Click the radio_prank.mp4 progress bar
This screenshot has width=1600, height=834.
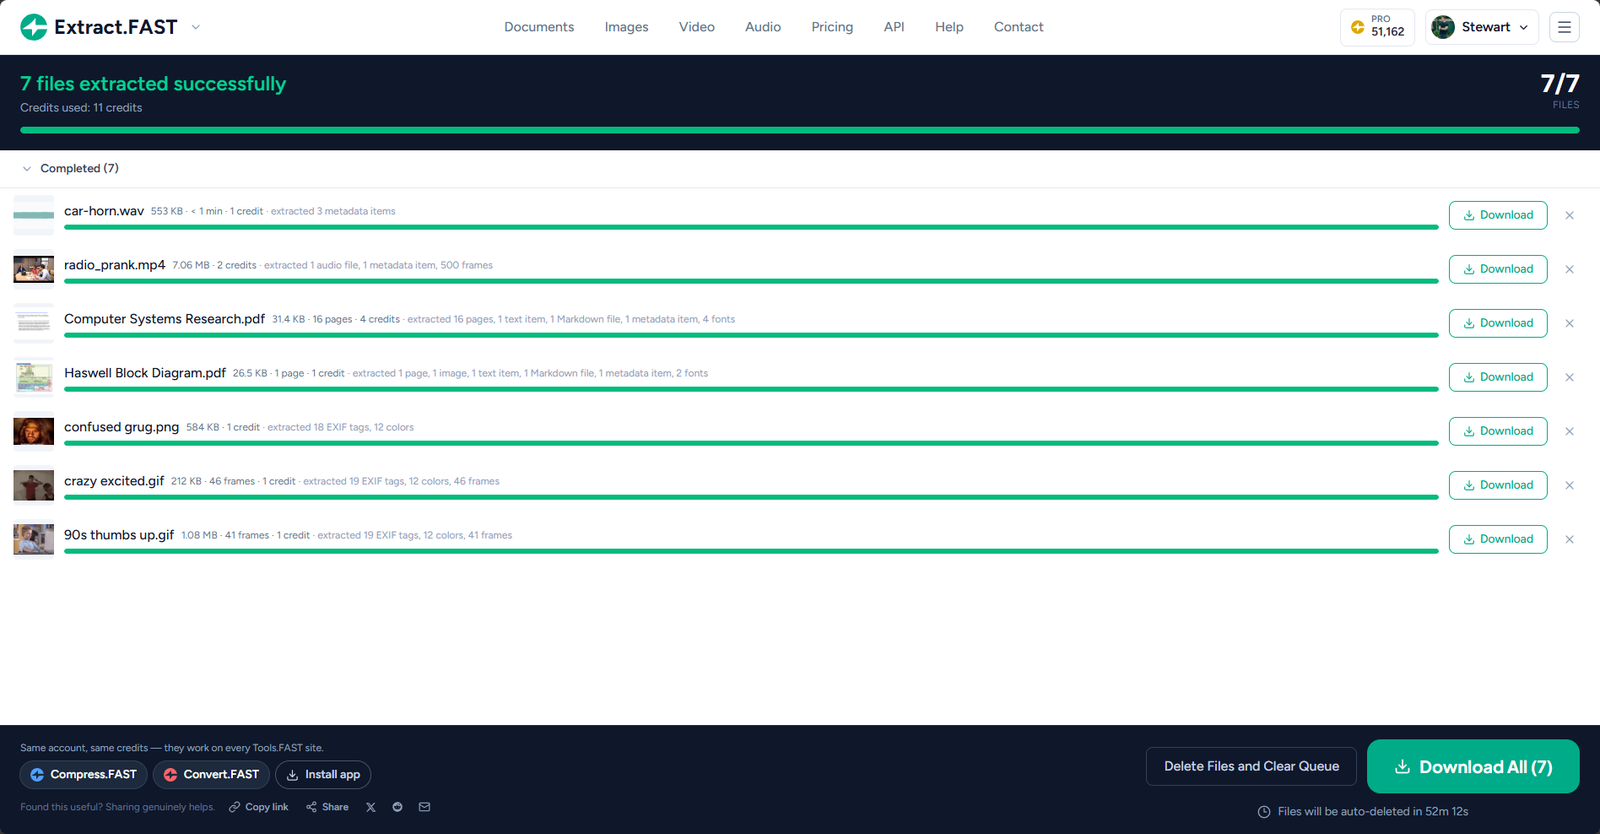click(751, 281)
